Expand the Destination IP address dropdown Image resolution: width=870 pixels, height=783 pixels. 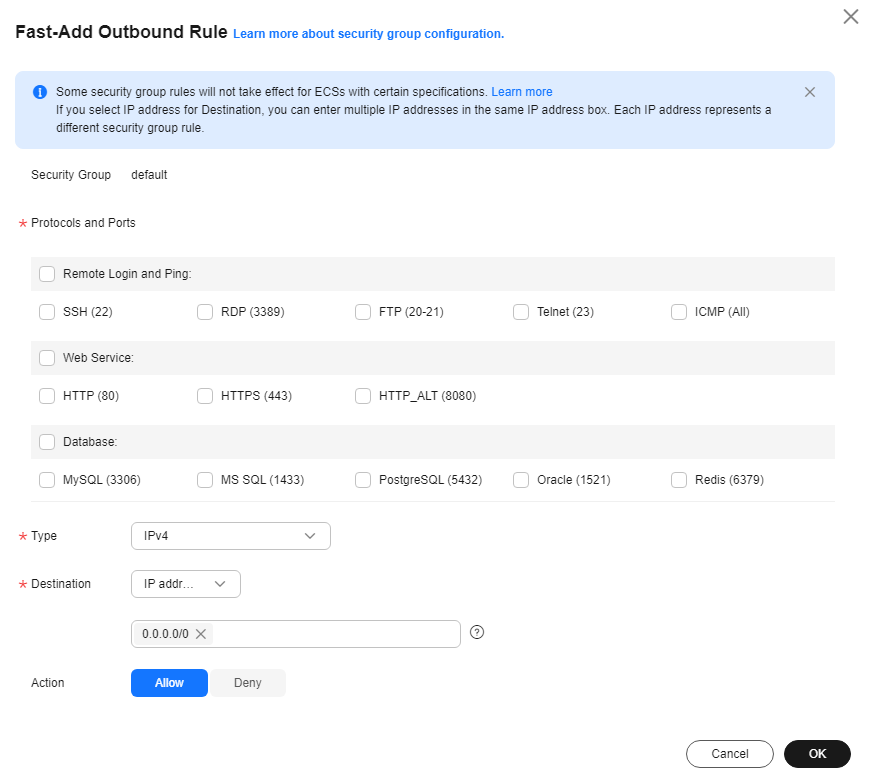(x=186, y=584)
